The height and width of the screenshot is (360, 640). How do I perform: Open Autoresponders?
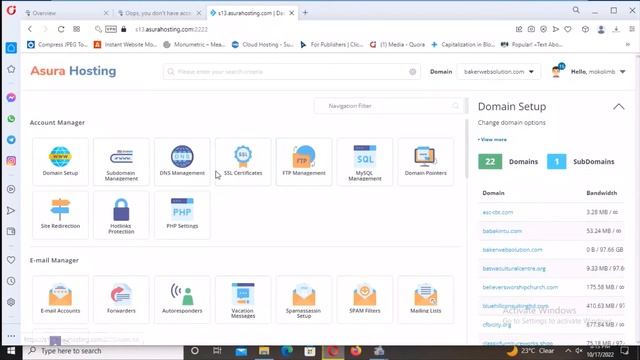click(182, 299)
